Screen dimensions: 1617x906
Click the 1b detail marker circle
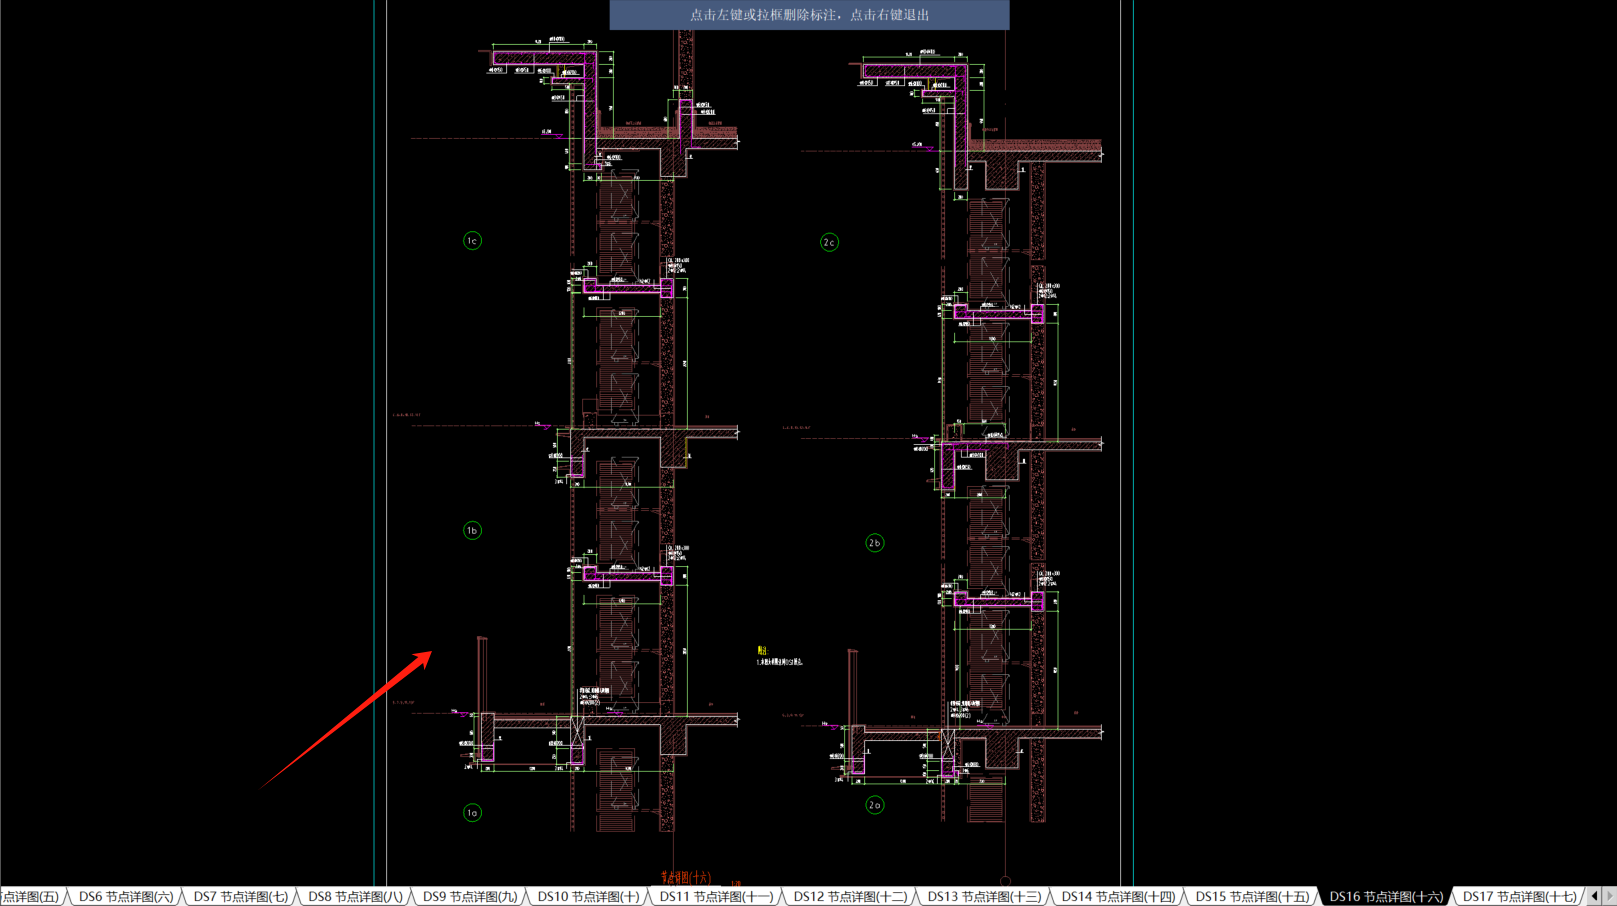tap(472, 531)
